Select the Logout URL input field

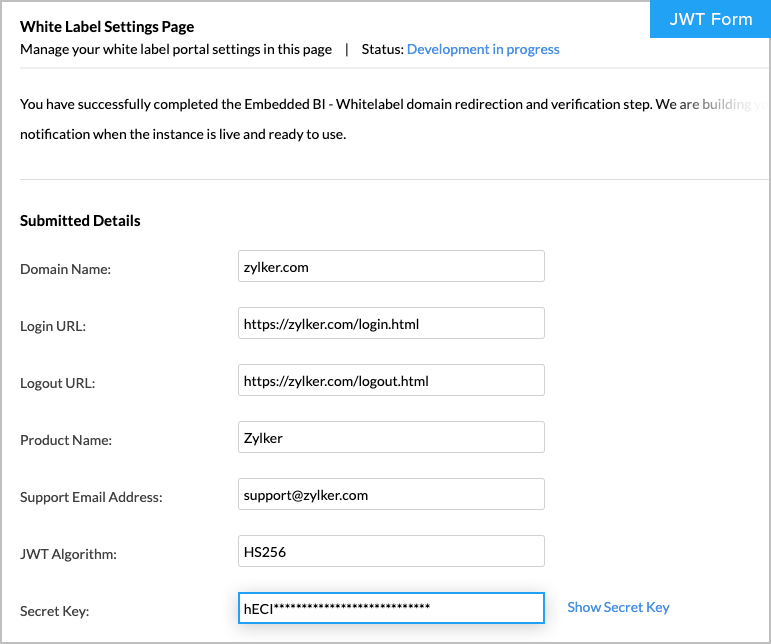(391, 380)
